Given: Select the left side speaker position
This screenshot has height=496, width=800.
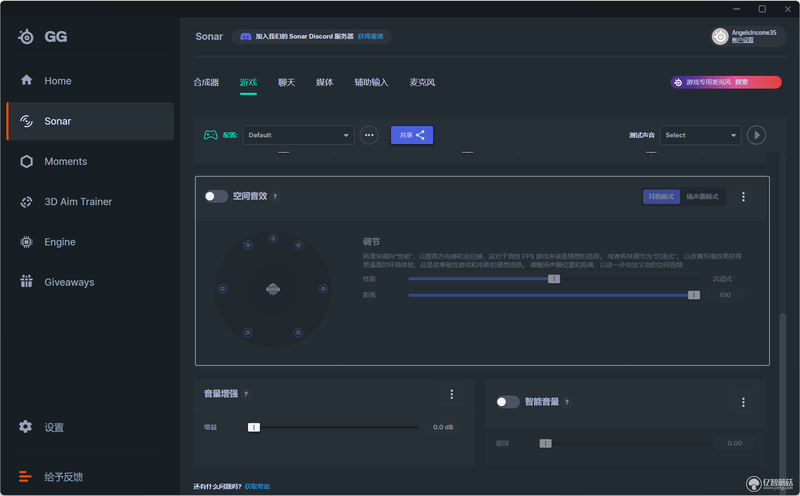Looking at the screenshot, I should pyautogui.click(x=222, y=289).
